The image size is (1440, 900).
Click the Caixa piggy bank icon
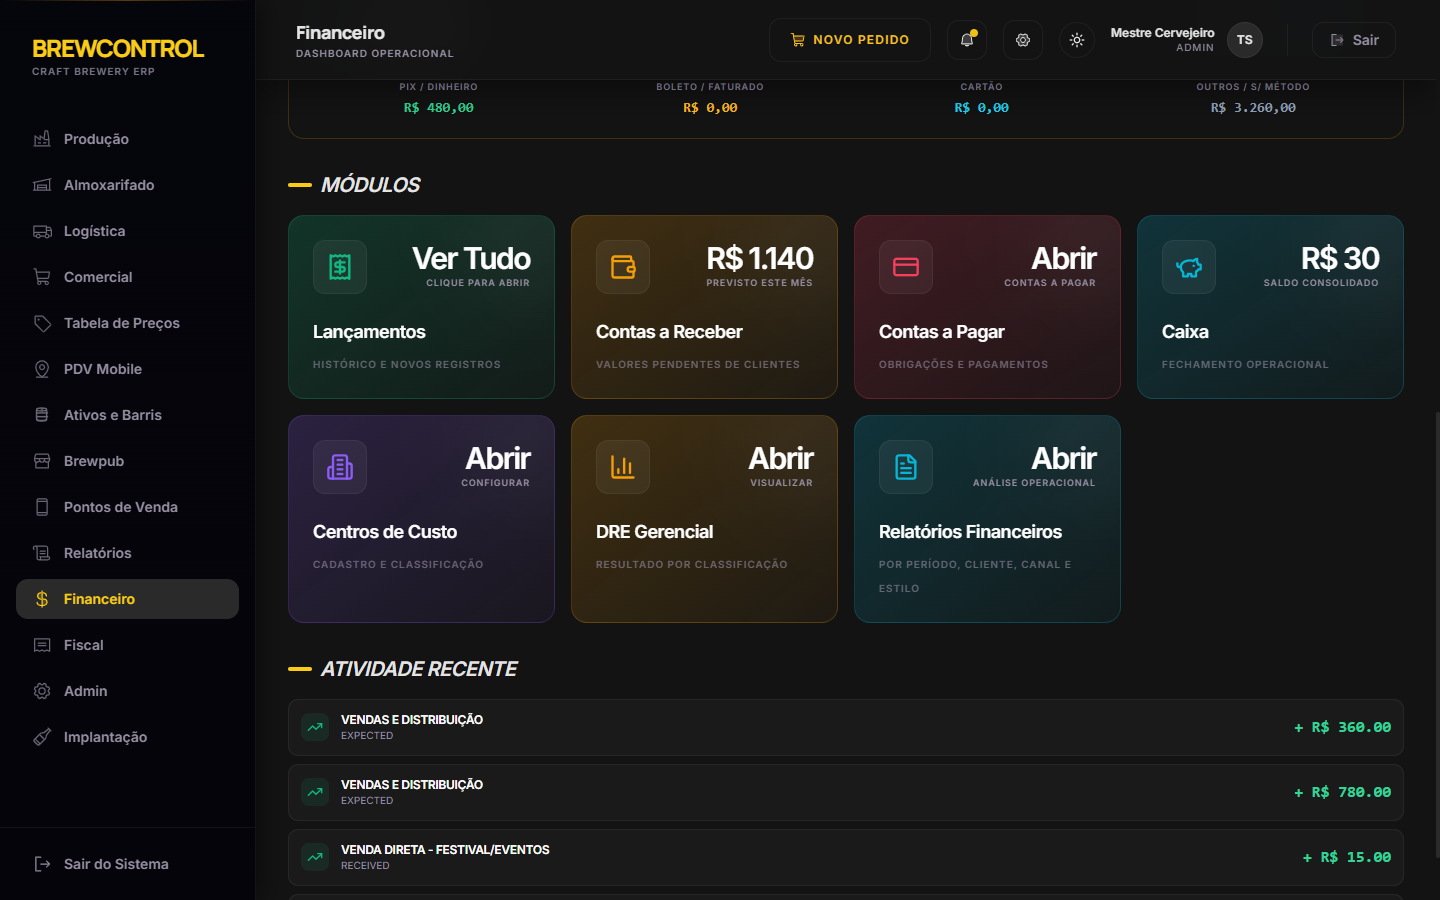click(1189, 267)
